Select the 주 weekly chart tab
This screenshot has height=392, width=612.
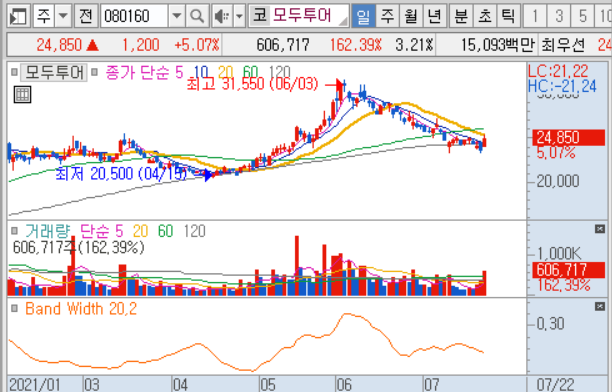387,16
